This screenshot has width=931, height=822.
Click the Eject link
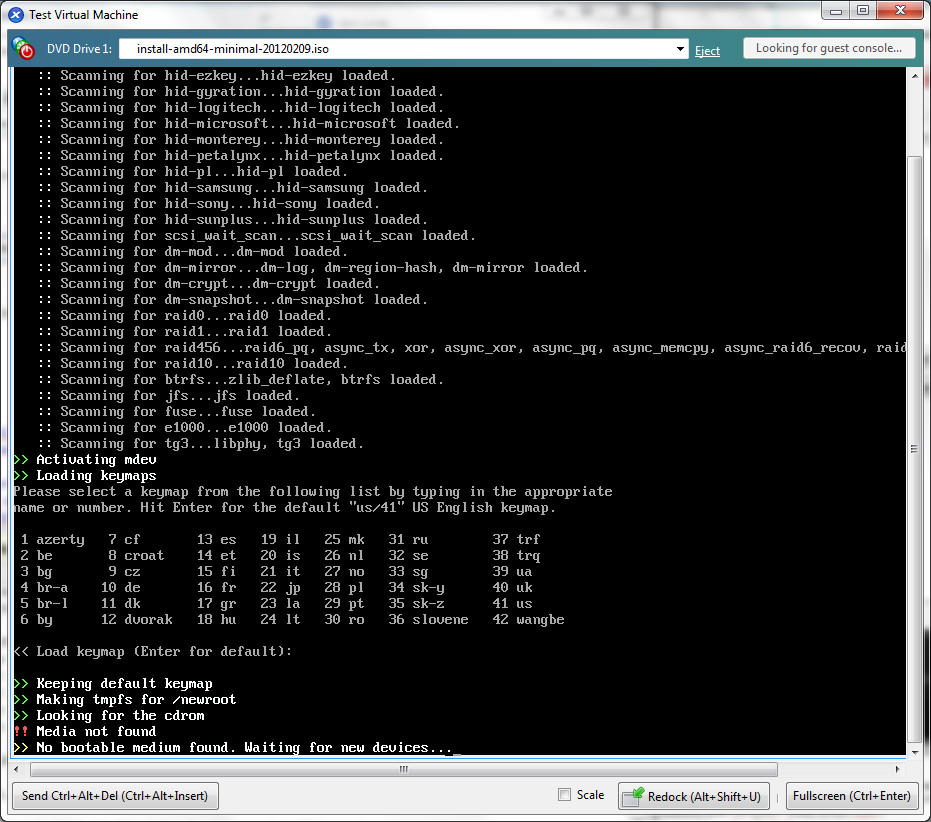coord(707,50)
